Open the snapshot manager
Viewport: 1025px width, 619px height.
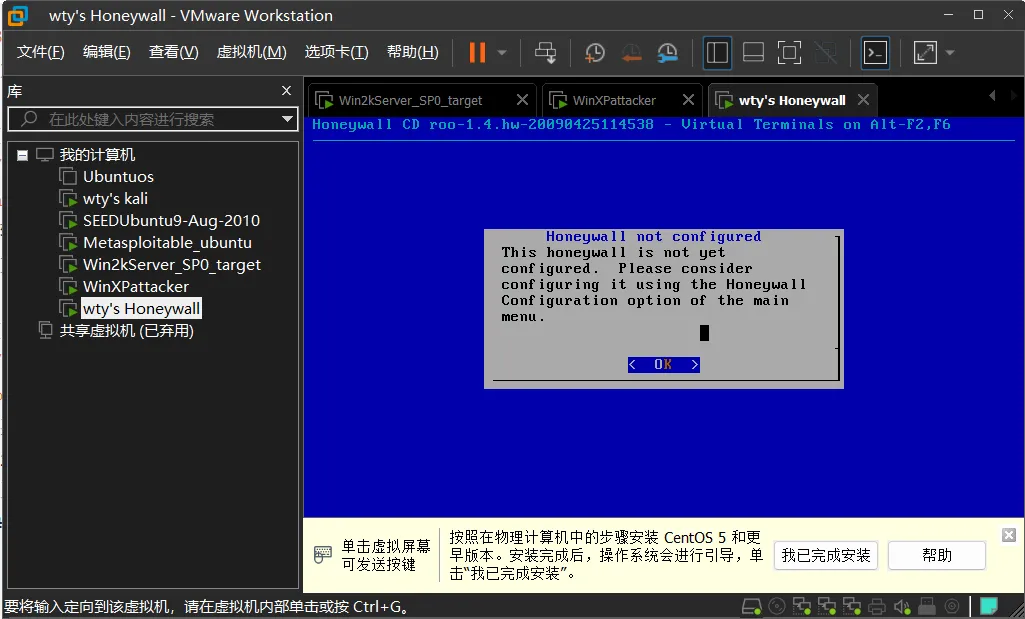click(x=667, y=52)
